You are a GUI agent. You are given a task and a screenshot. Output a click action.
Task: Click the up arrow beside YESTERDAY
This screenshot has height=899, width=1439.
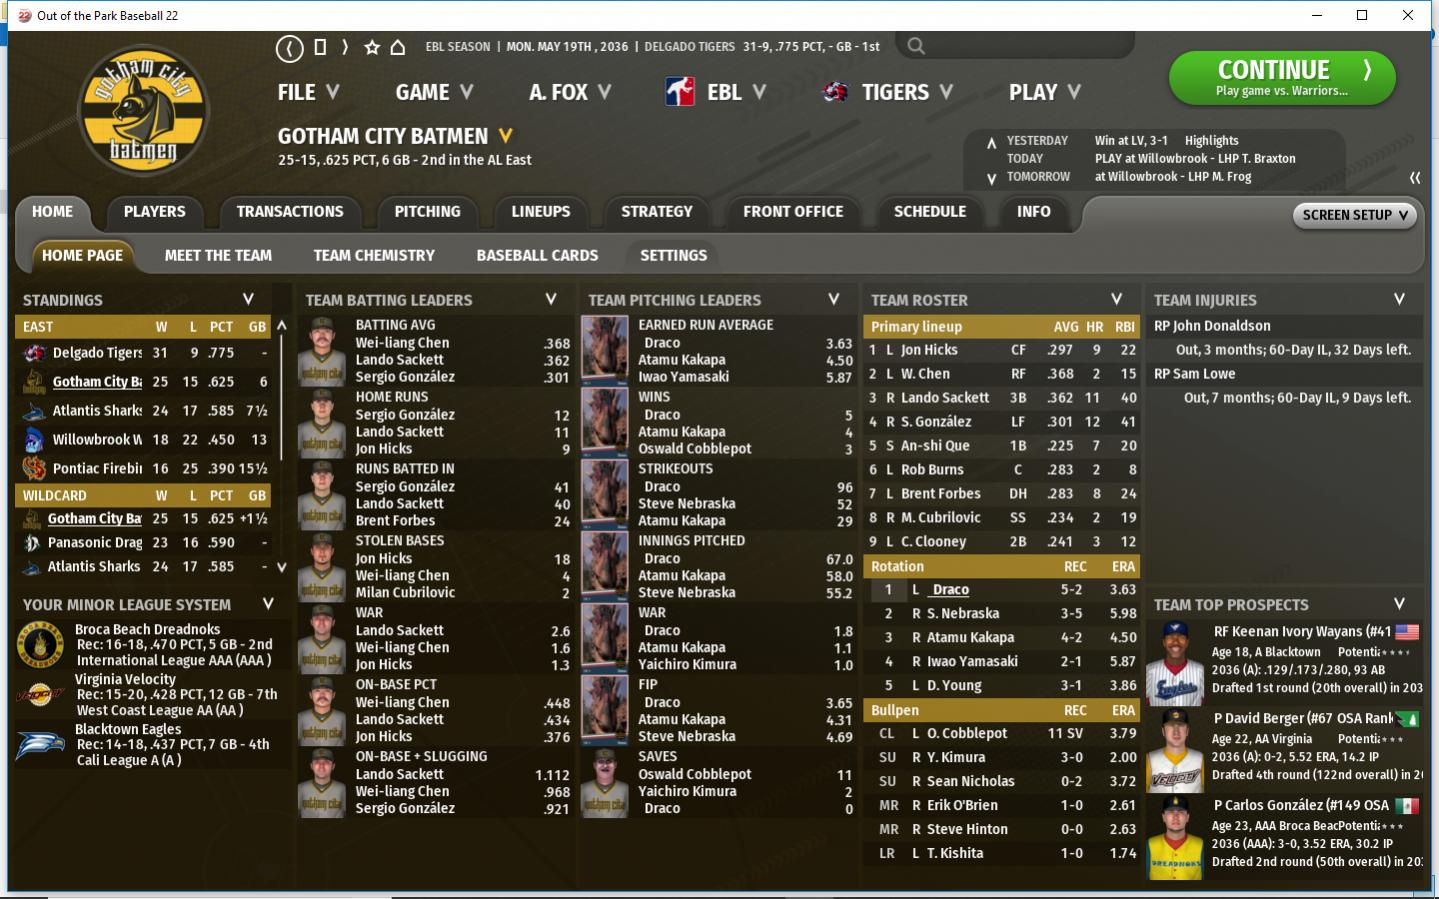[991, 142]
